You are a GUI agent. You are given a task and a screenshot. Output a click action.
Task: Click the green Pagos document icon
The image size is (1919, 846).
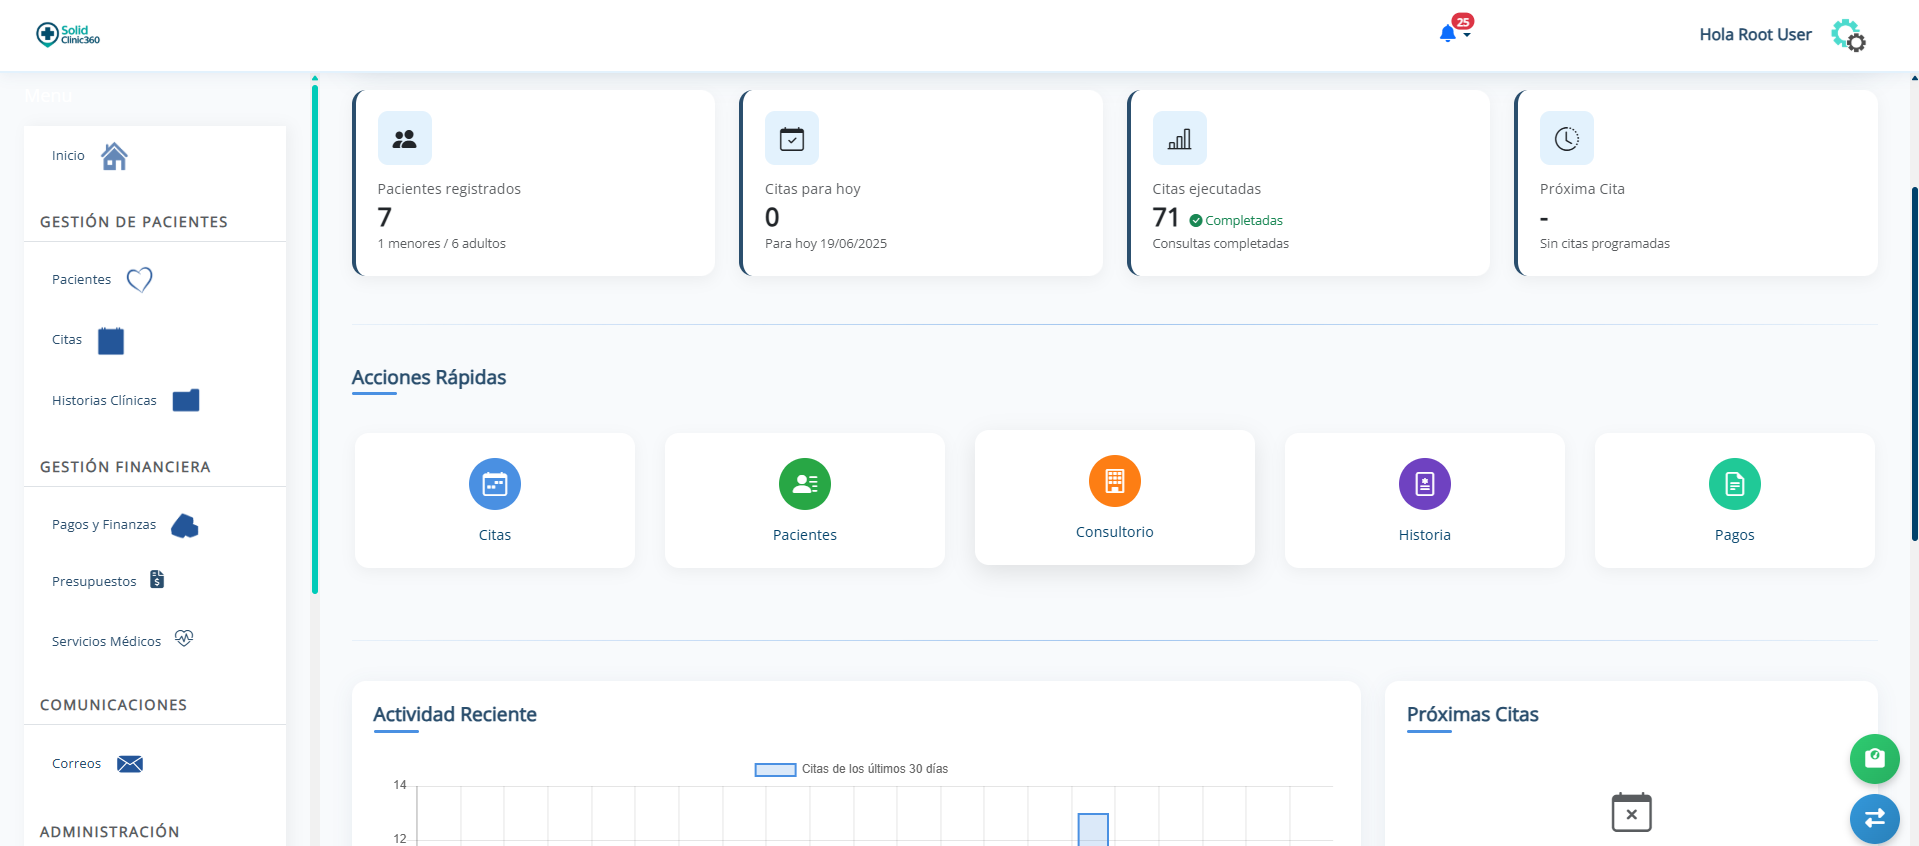1734,484
